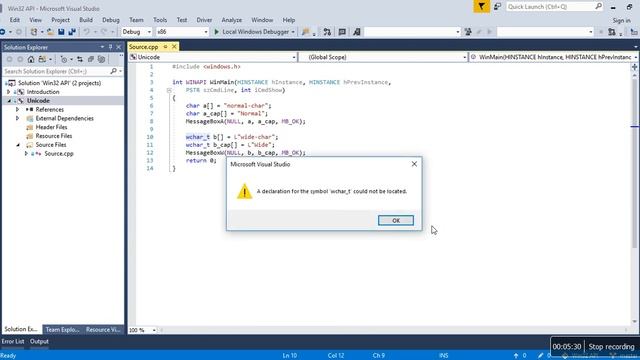Click the Quick Launch search field
Screen dimensions: 640x360
tap(554, 7)
